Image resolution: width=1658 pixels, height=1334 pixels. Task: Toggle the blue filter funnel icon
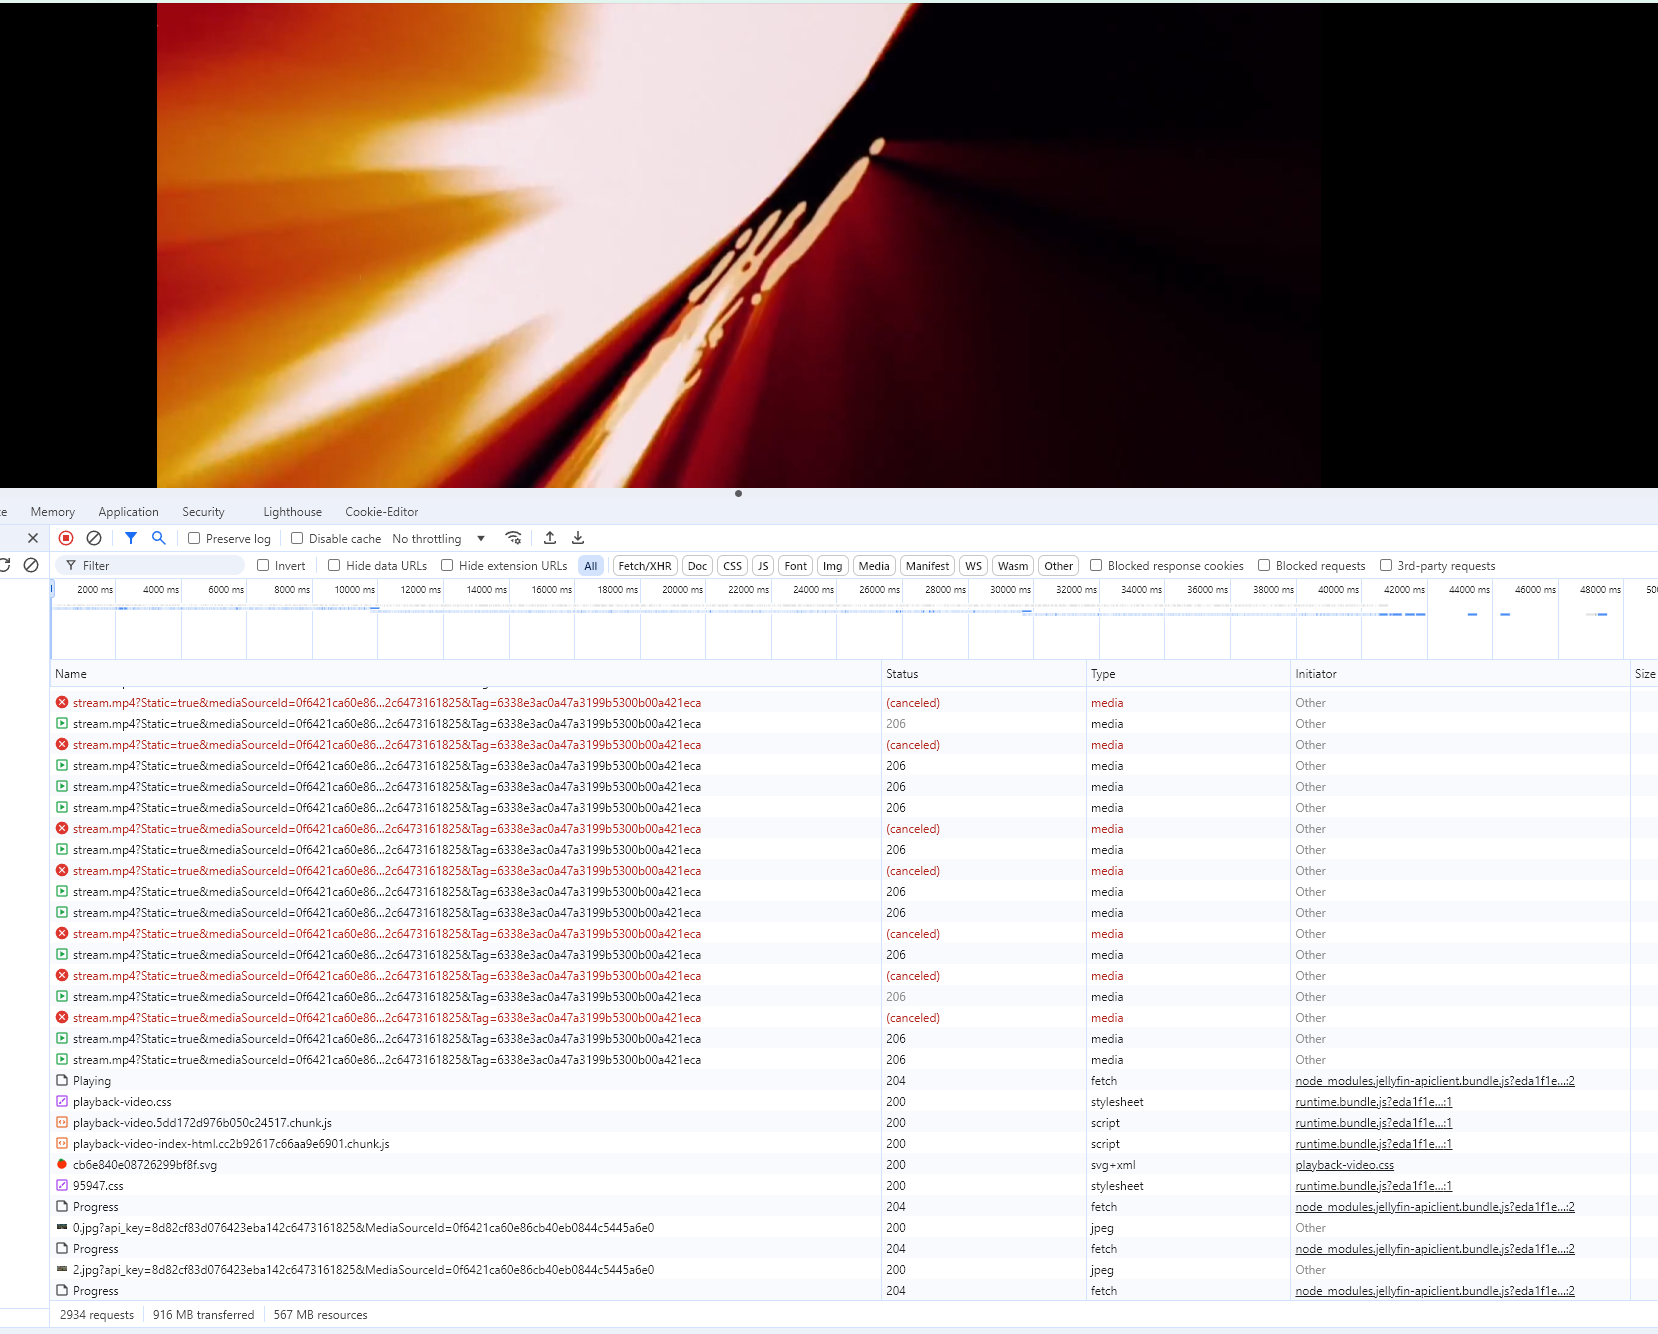click(x=130, y=538)
